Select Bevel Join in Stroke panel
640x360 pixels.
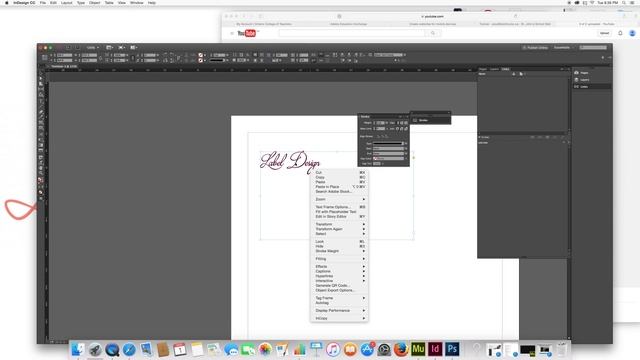tap(406, 129)
